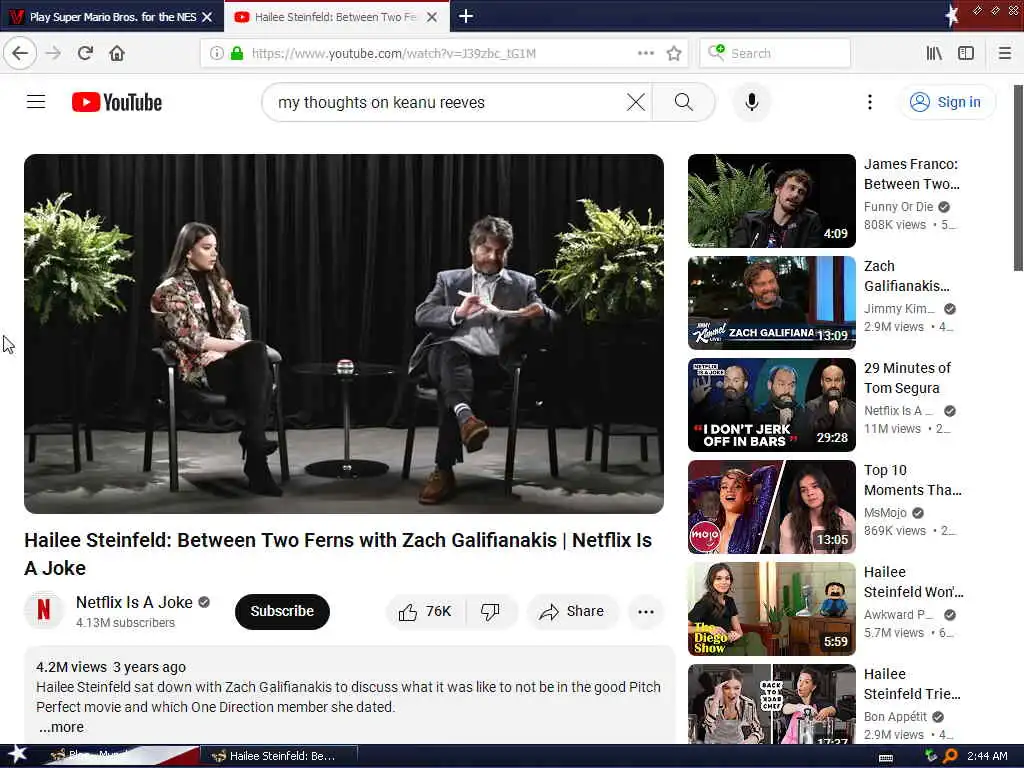Search with your voice microphone

[x=752, y=102]
